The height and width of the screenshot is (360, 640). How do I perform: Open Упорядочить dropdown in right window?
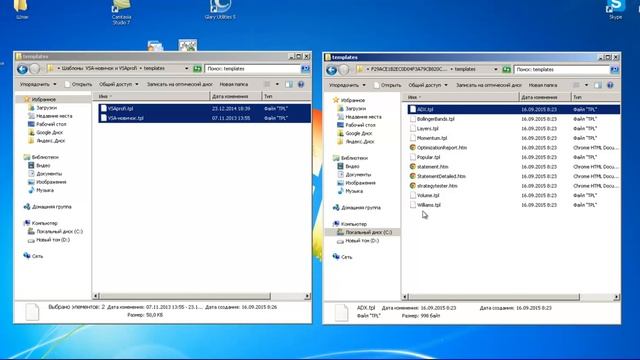point(347,85)
